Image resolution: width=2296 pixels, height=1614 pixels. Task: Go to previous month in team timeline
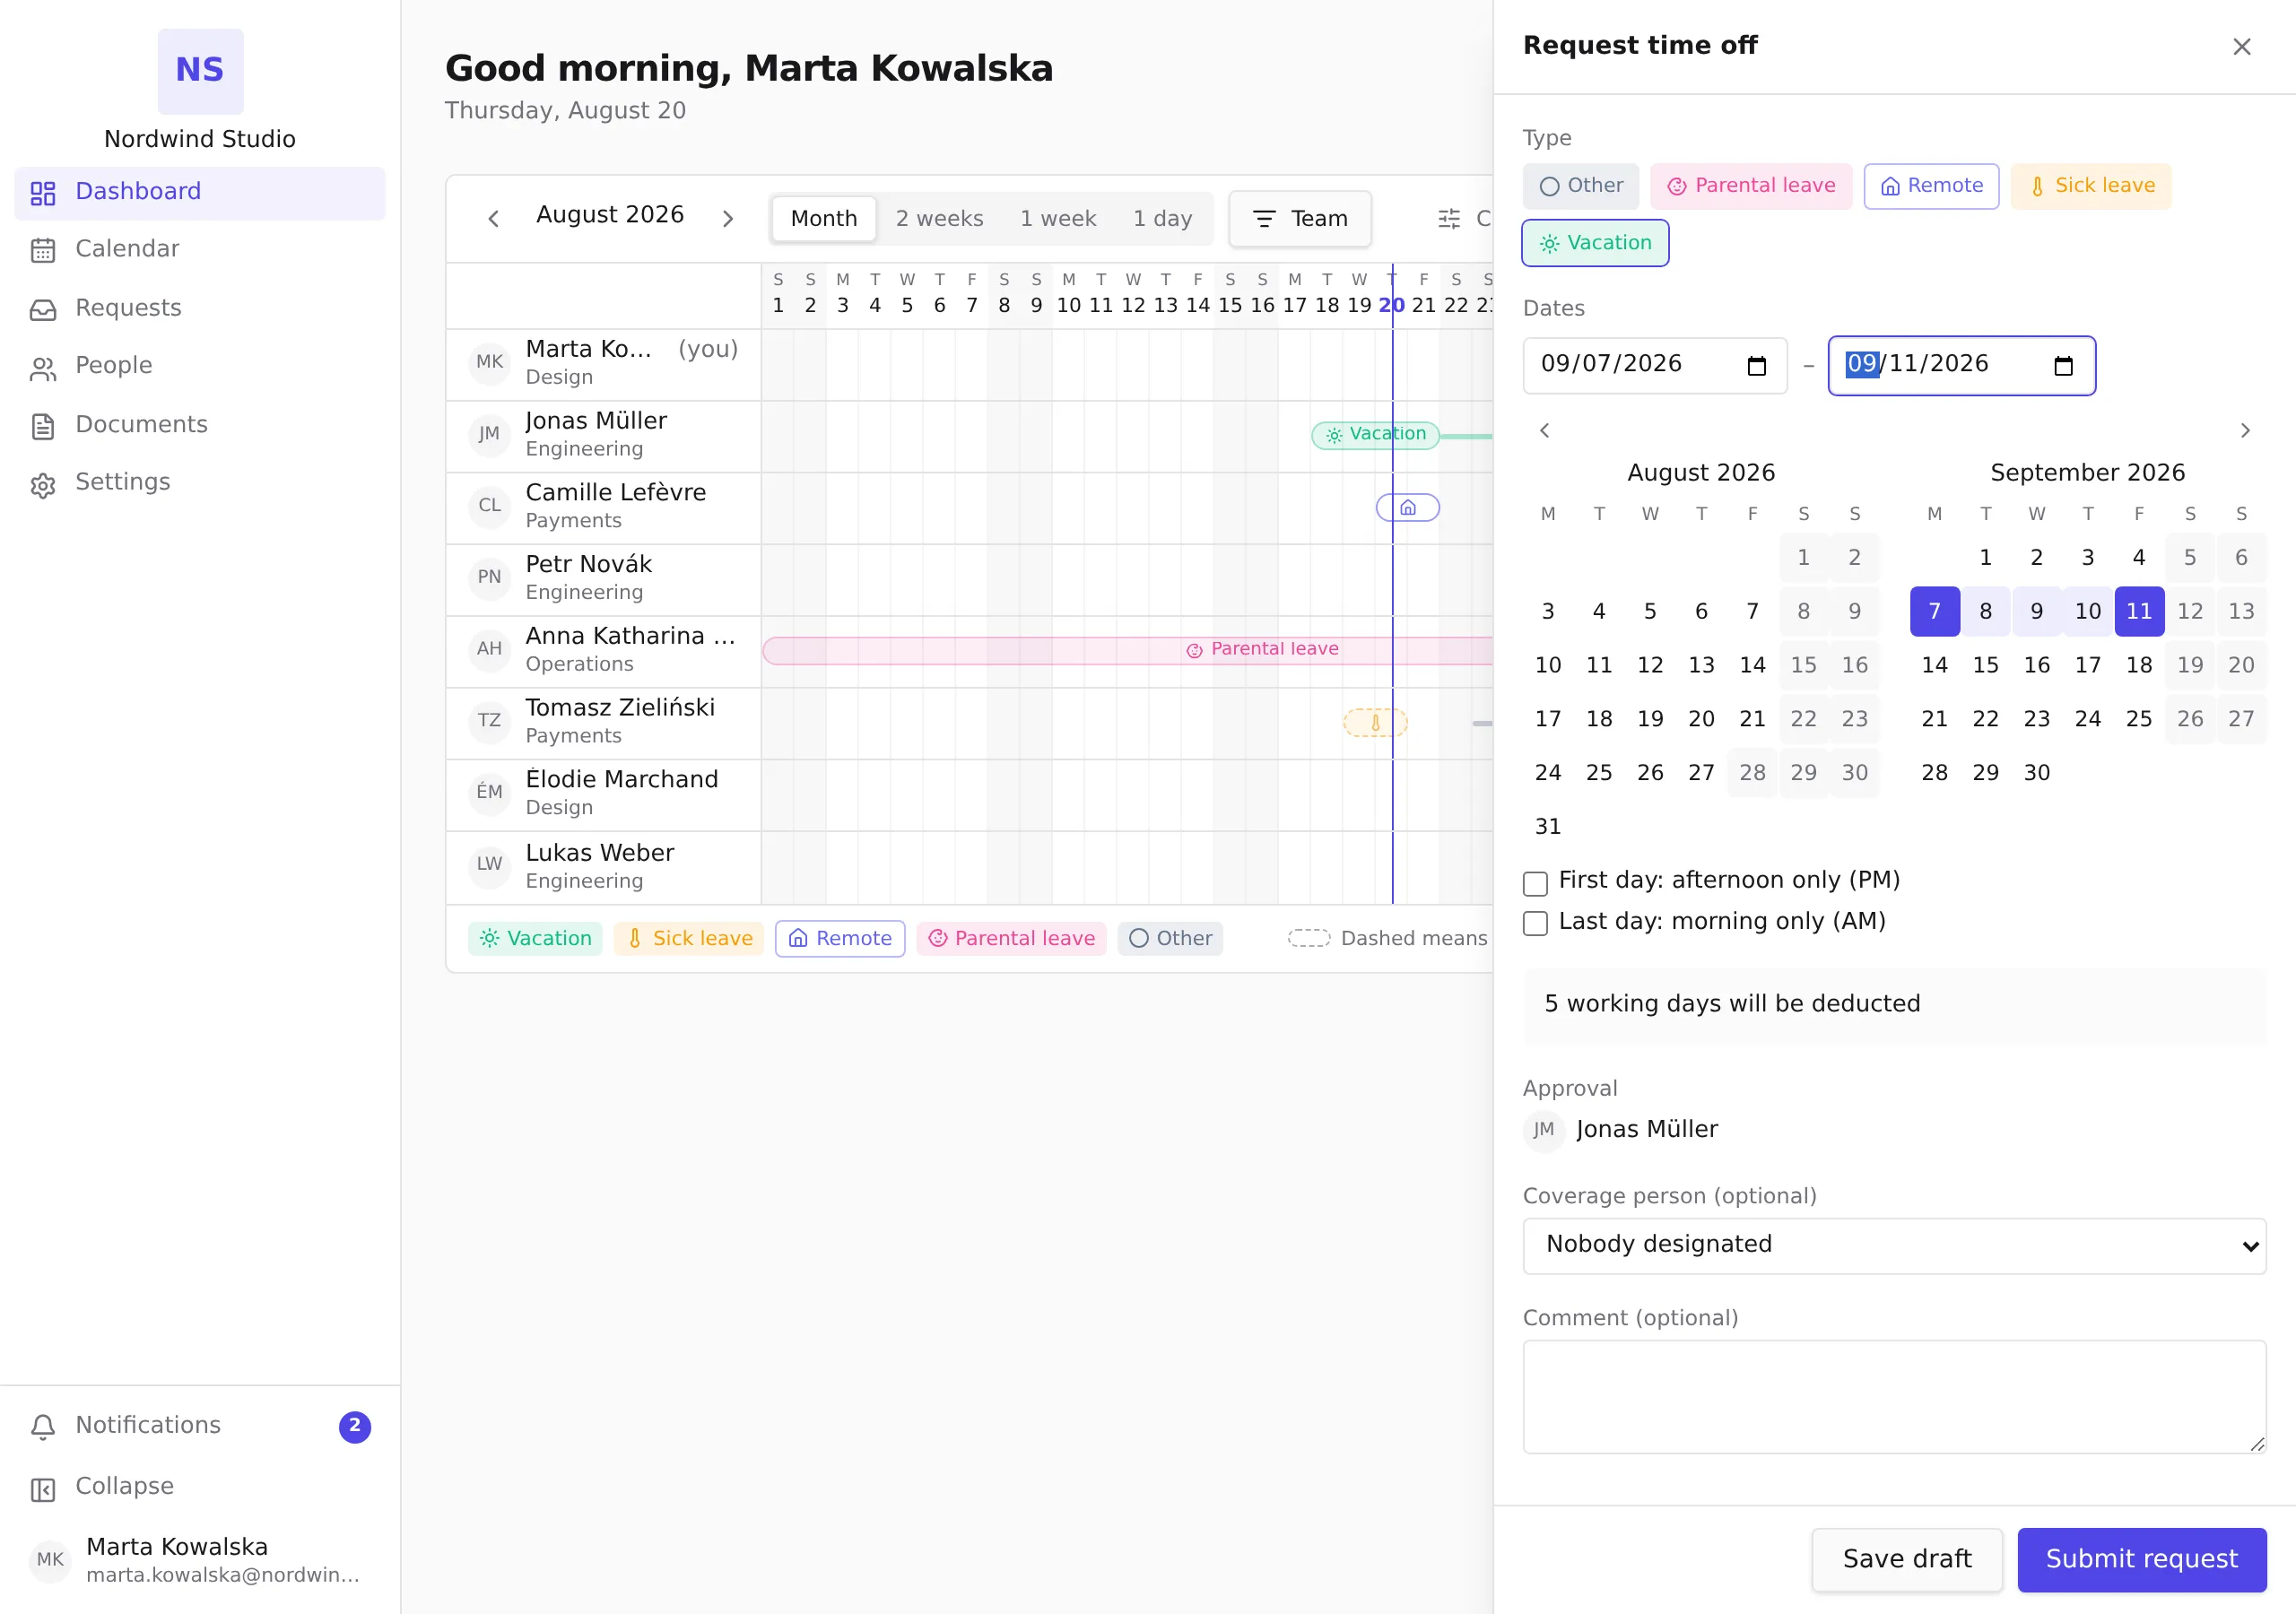[493, 218]
